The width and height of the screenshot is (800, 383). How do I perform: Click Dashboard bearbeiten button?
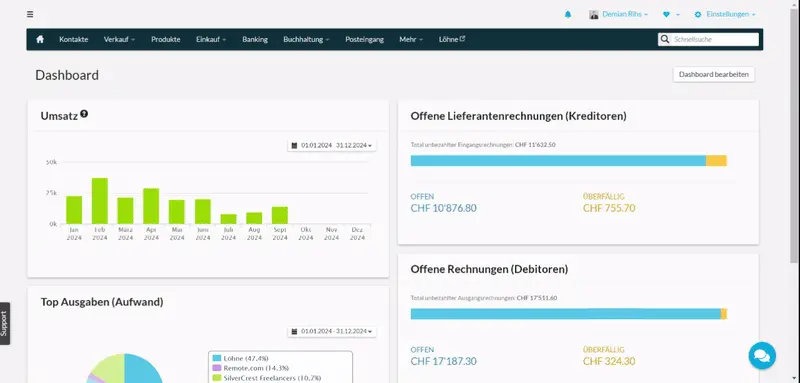[714, 74]
